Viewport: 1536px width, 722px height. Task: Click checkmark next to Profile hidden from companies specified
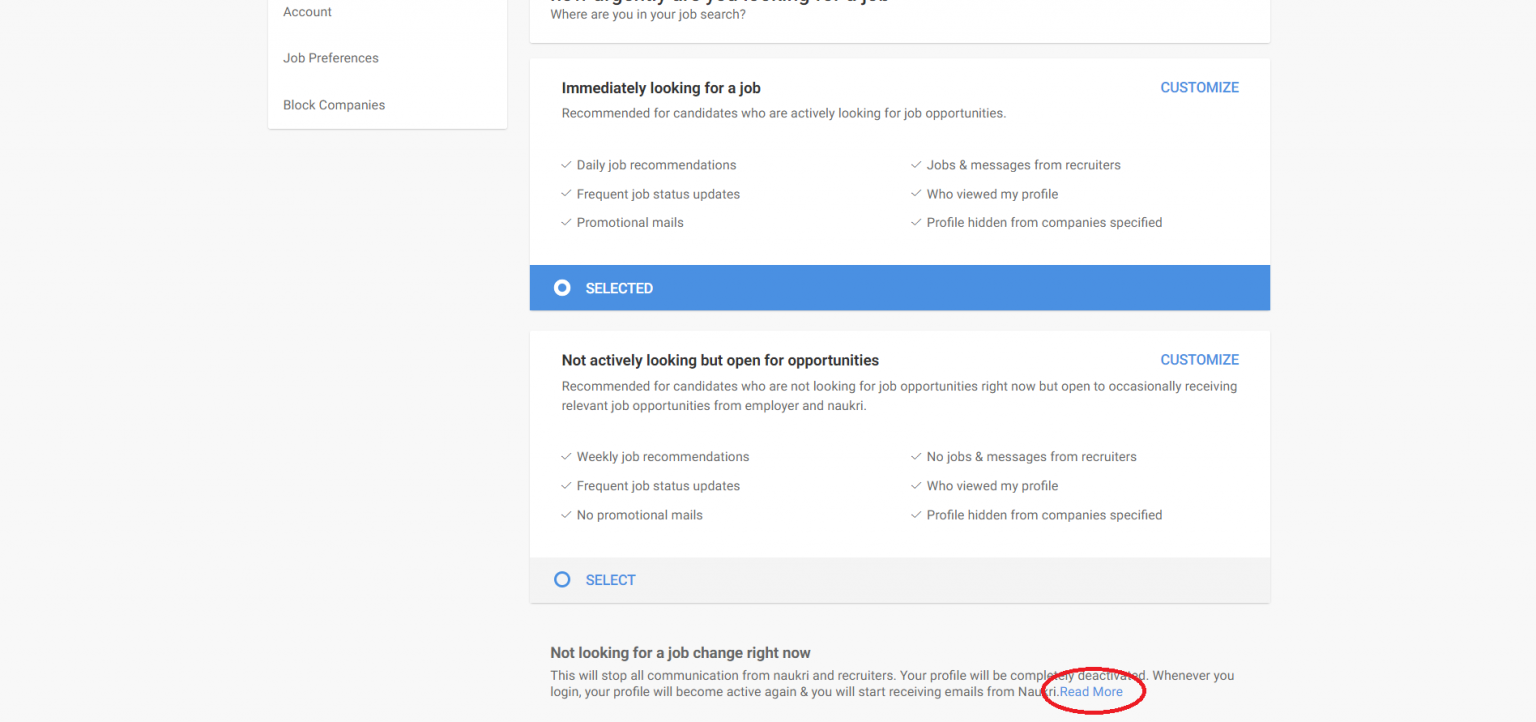pos(916,222)
